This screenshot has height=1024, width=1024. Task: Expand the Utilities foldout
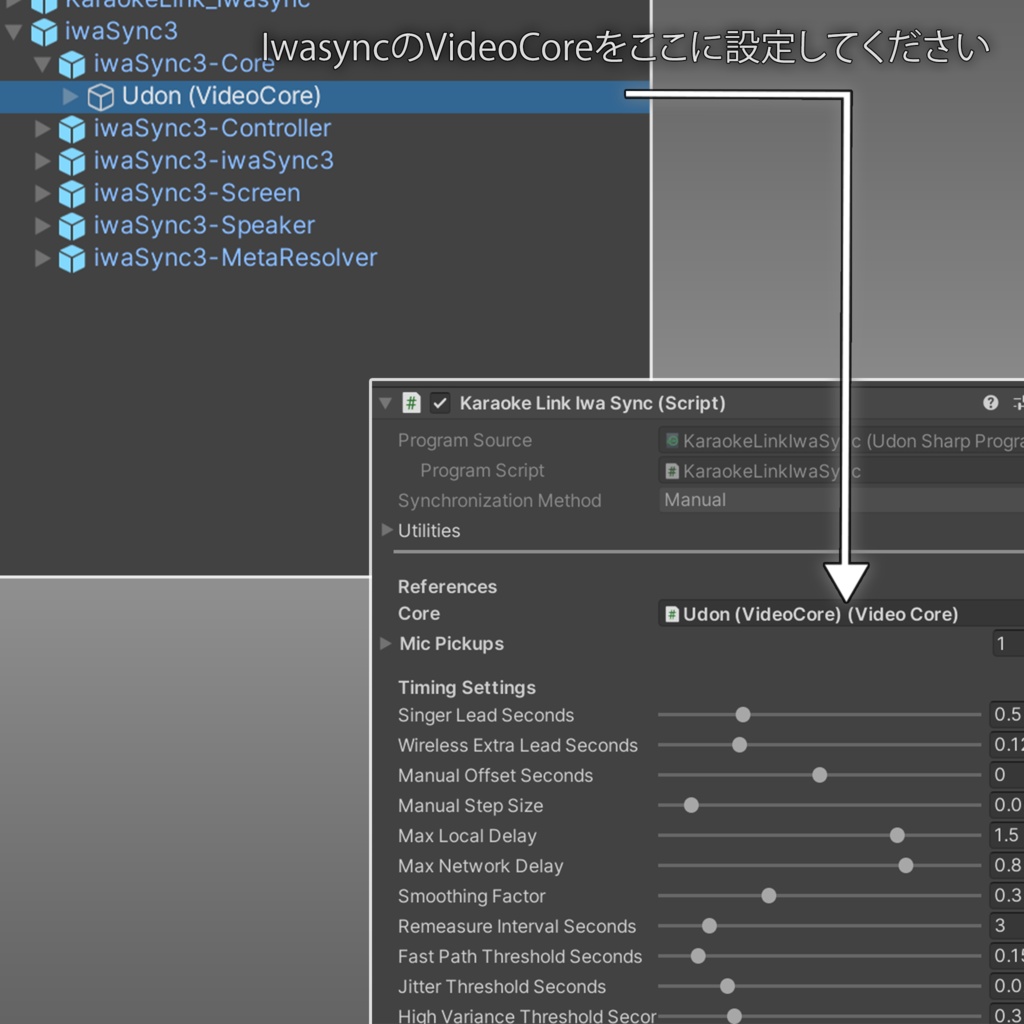387,530
